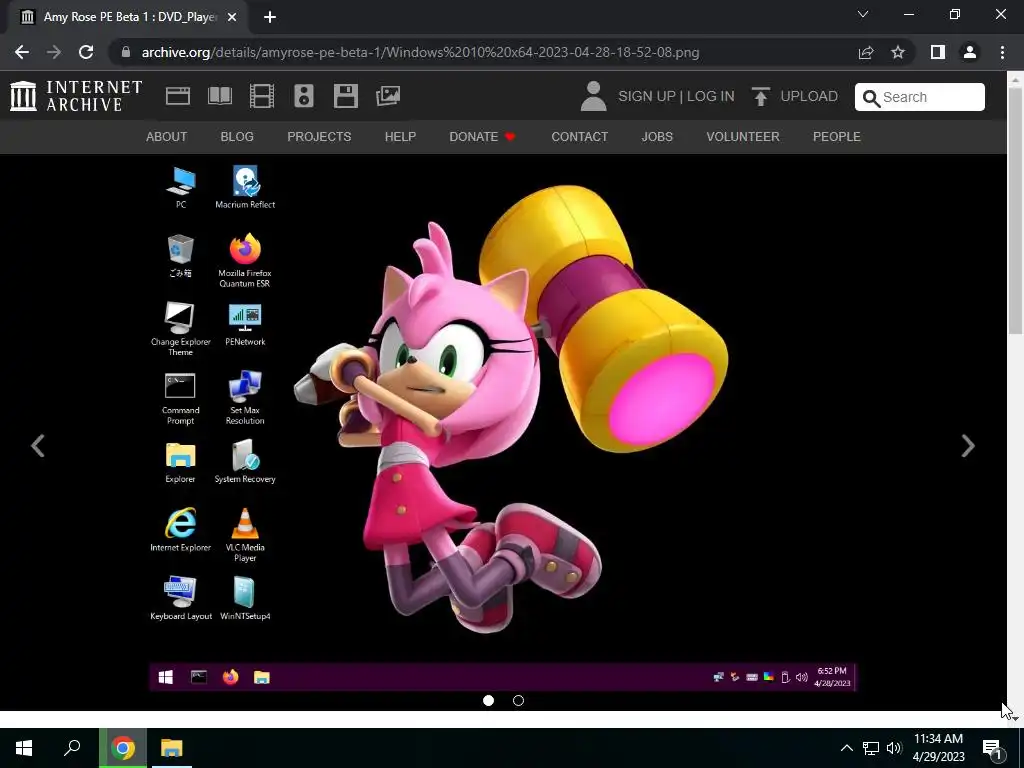Open the ABOUT menu item
Image resolution: width=1024 pixels, height=768 pixels.
click(167, 136)
